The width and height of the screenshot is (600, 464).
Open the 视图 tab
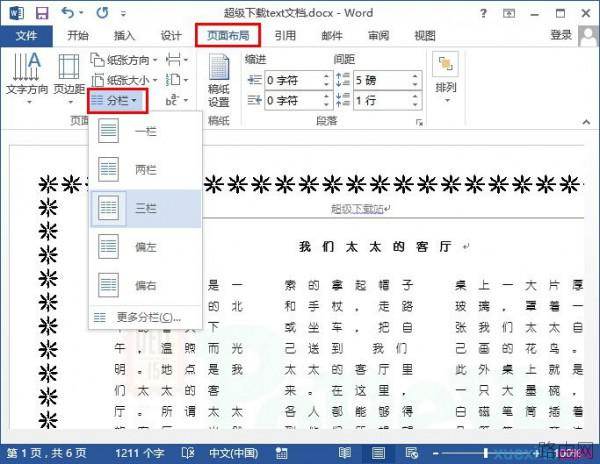click(x=425, y=36)
